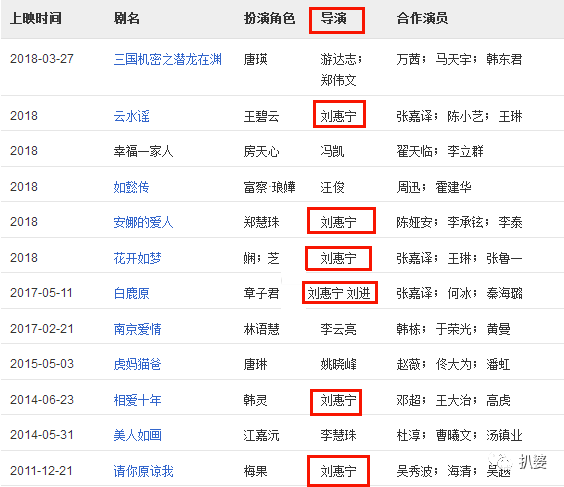Open the 云水谣 drama link
This screenshot has width=564, height=487.
click(x=131, y=116)
